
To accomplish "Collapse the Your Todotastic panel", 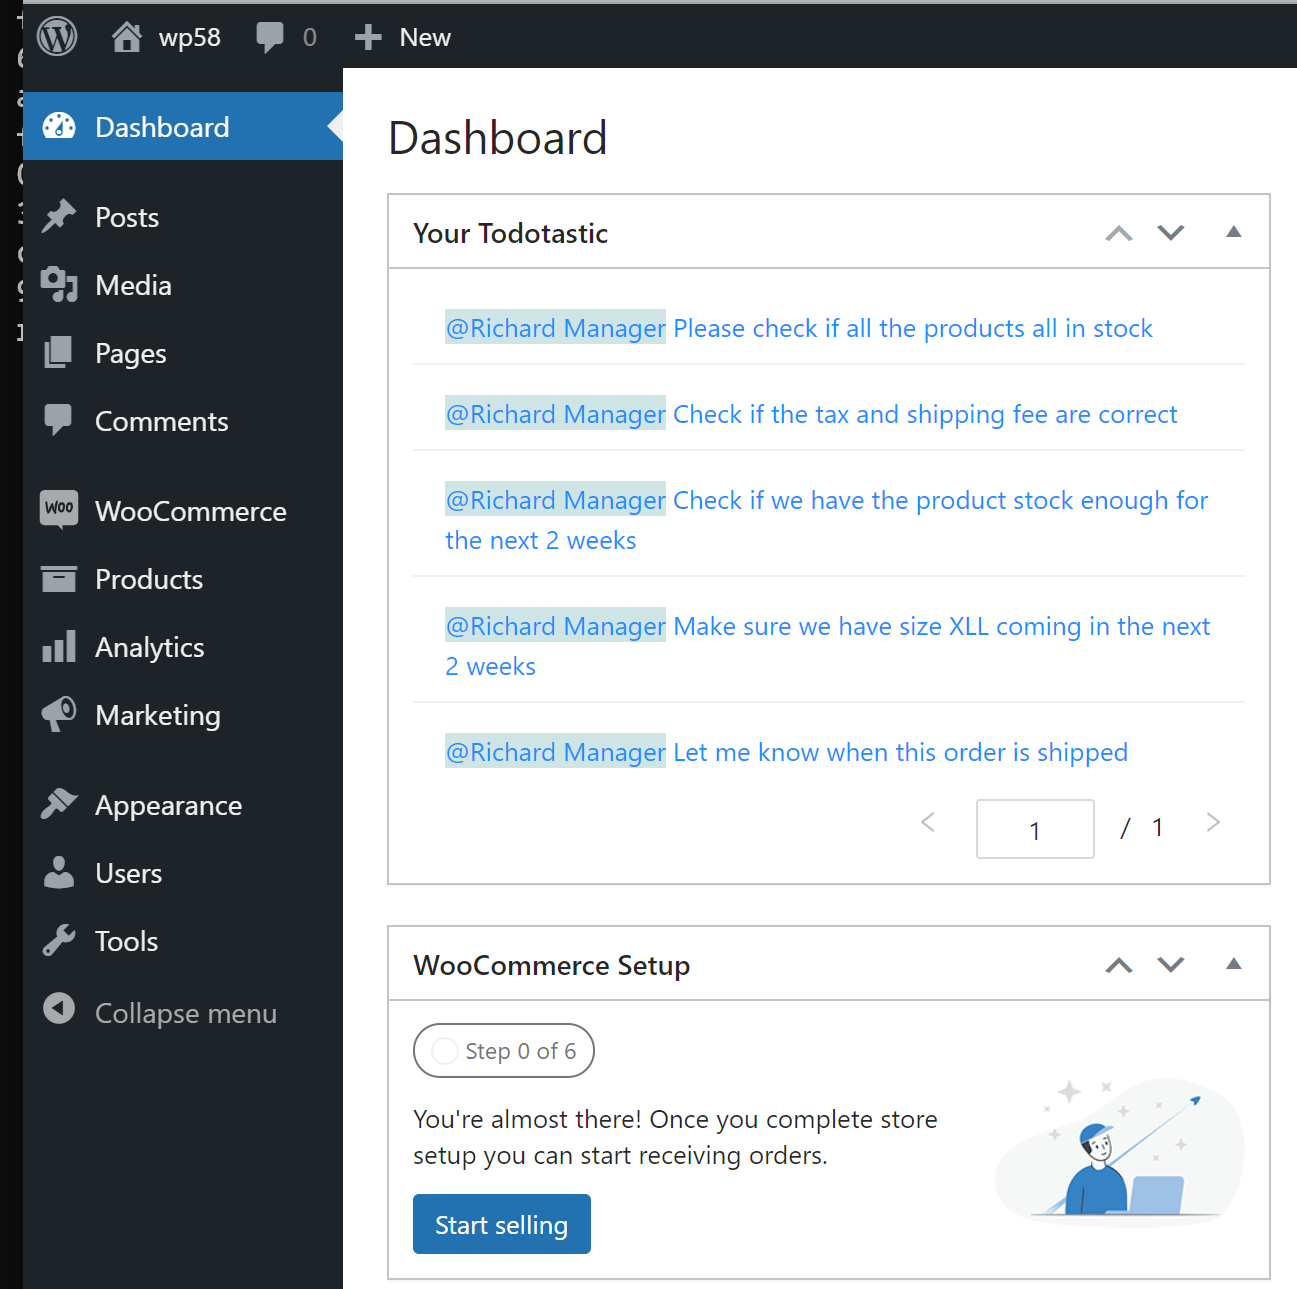I will click(1234, 232).
